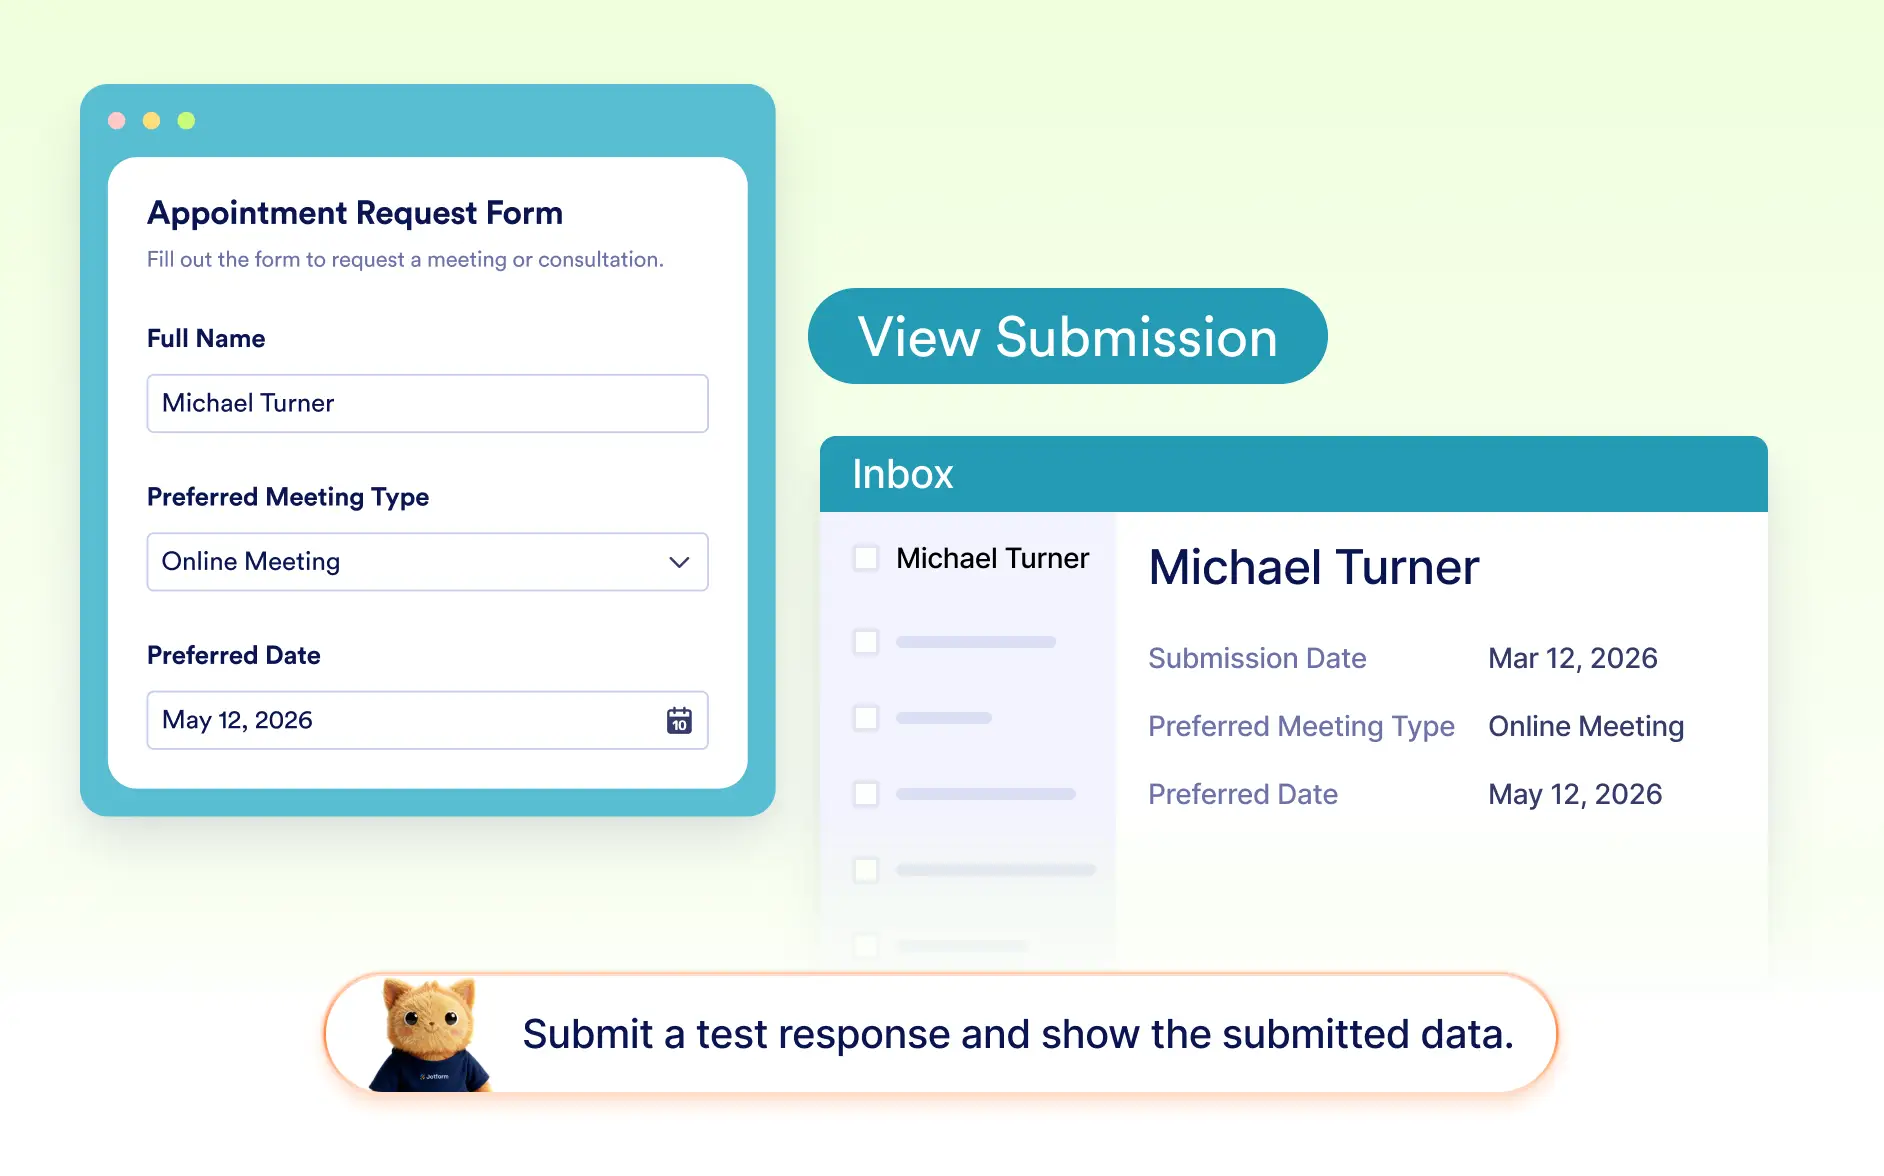Select the second inbox row checkbox
The image size is (1884, 1176).
(x=866, y=642)
